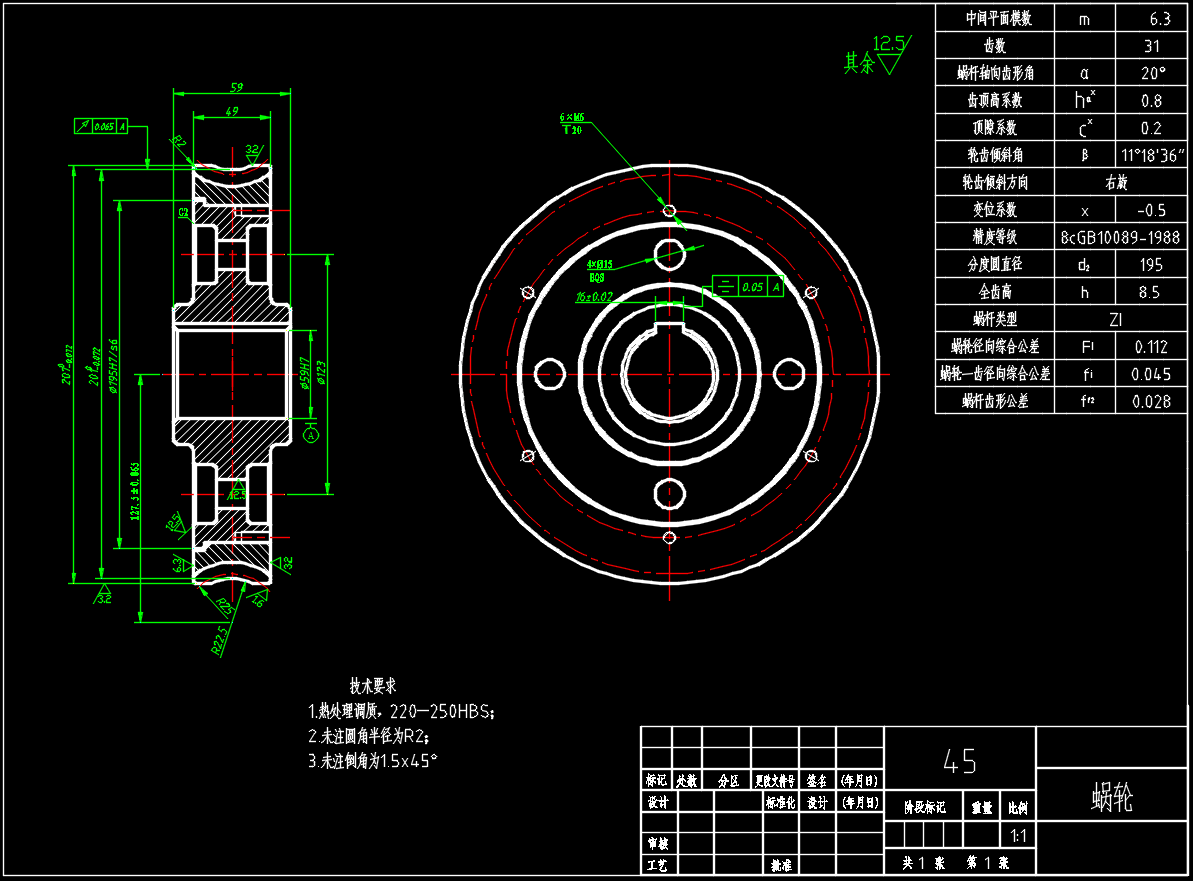Viewport: 1193px width, 881px height.
Task: Select the 处数 header cell
Action: (x=686, y=781)
